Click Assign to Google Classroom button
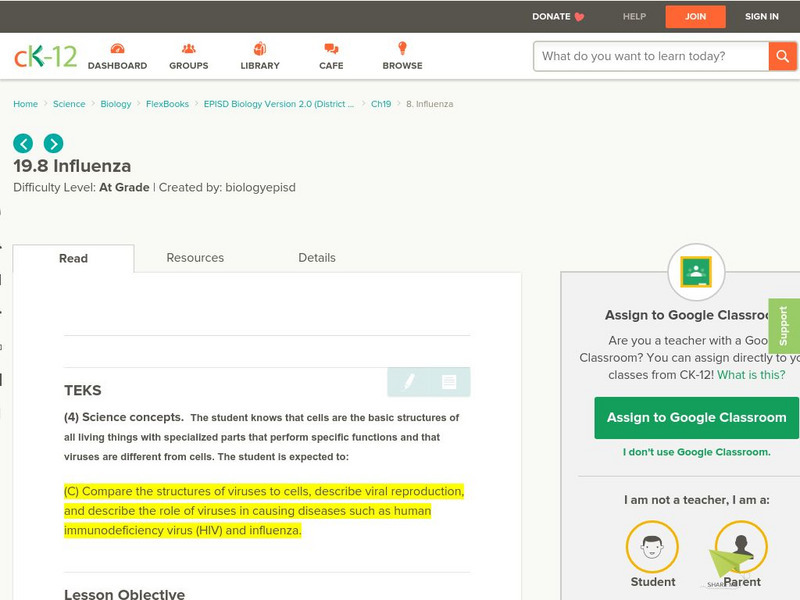Viewport: 800px width, 600px height. click(x=696, y=417)
